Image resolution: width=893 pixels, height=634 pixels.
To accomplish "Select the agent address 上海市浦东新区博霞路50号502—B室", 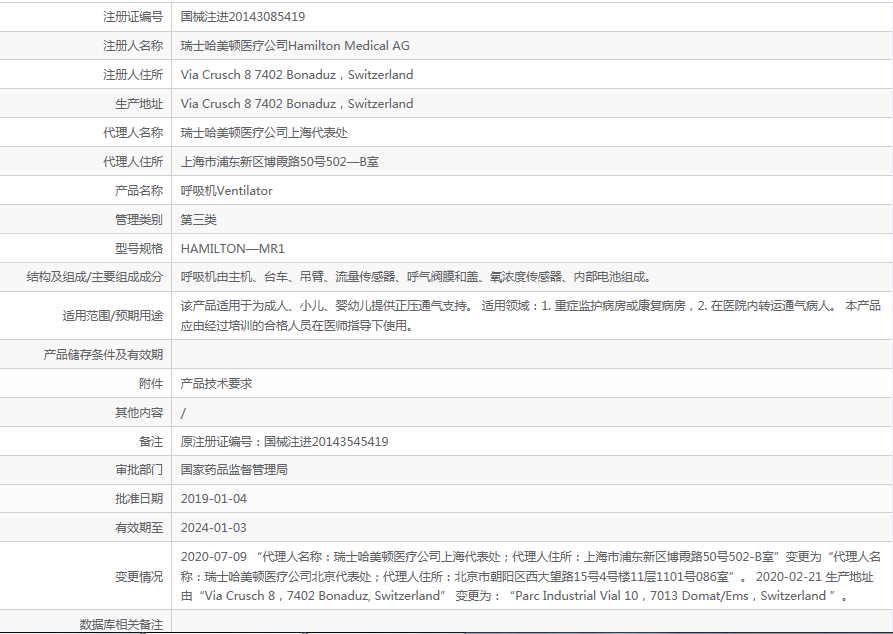I will (280, 162).
